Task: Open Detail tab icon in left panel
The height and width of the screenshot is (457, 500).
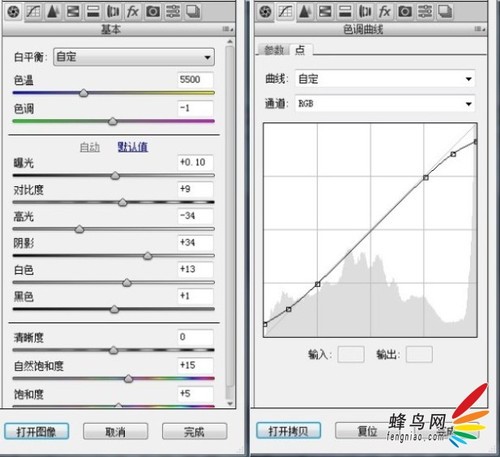Action: click(53, 12)
